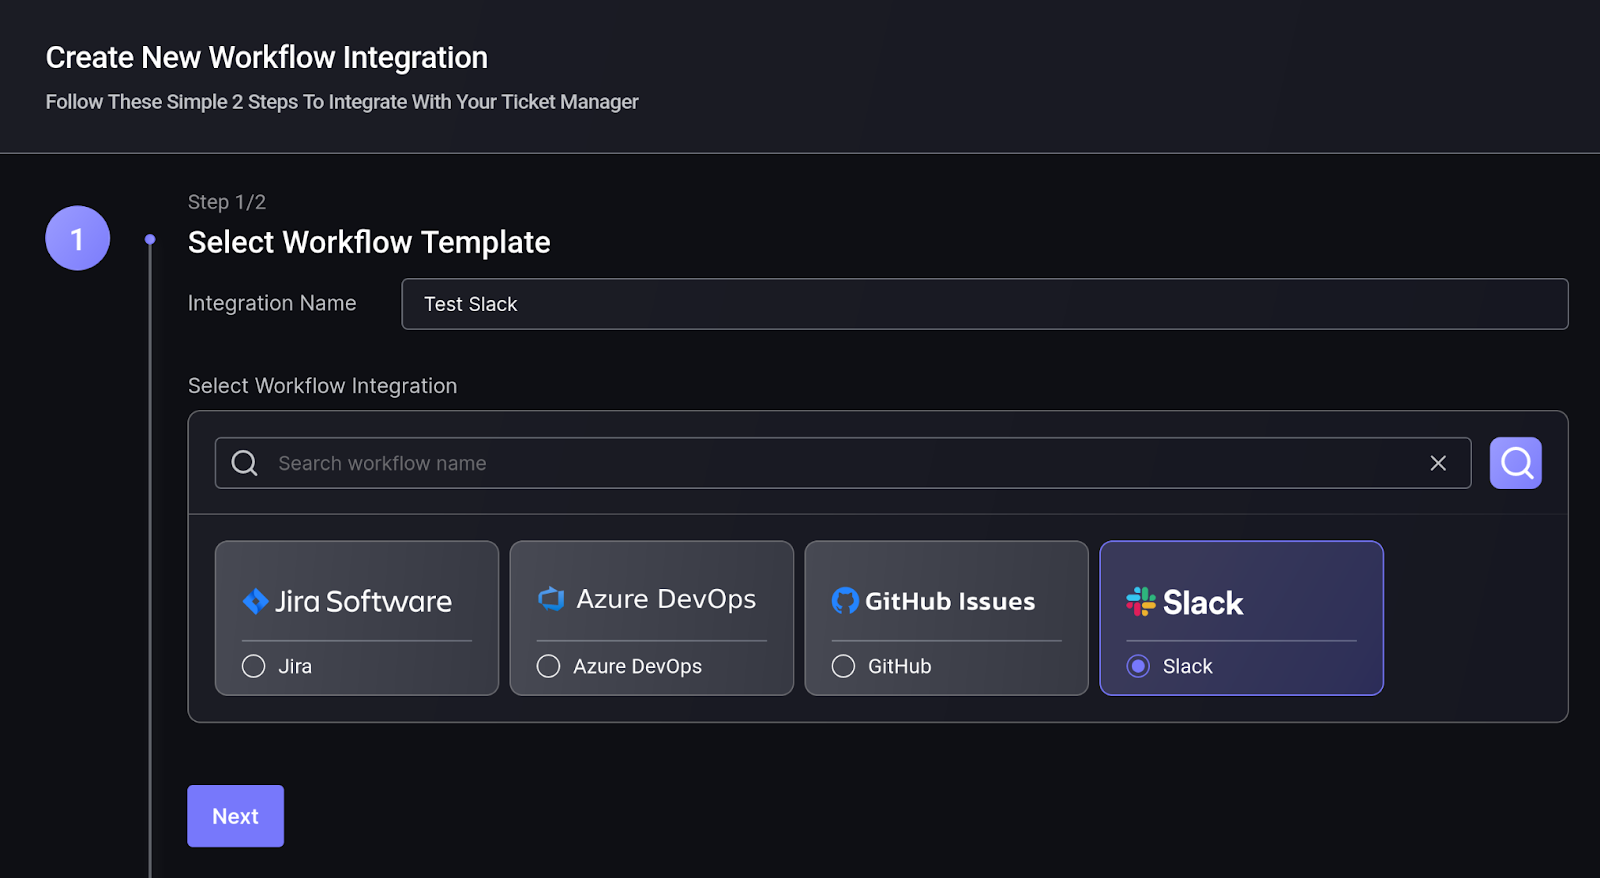
Task: Click the step 1 circle indicator
Action: 78,238
